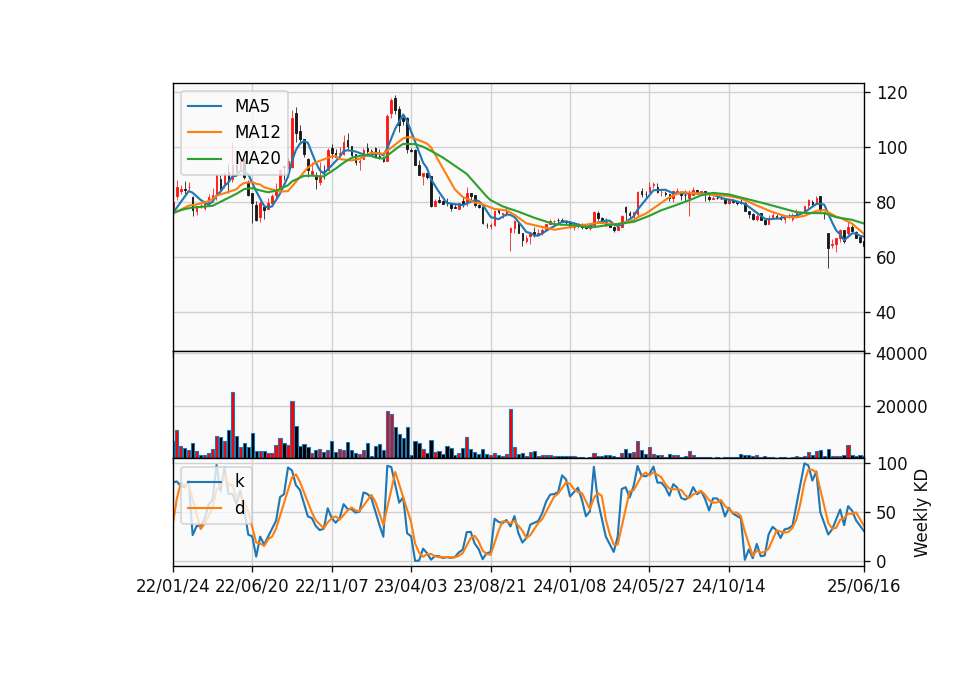Click the 24/01/08 date tick label
Image resolution: width=960 pixels, height=690 pixels.
point(569,587)
